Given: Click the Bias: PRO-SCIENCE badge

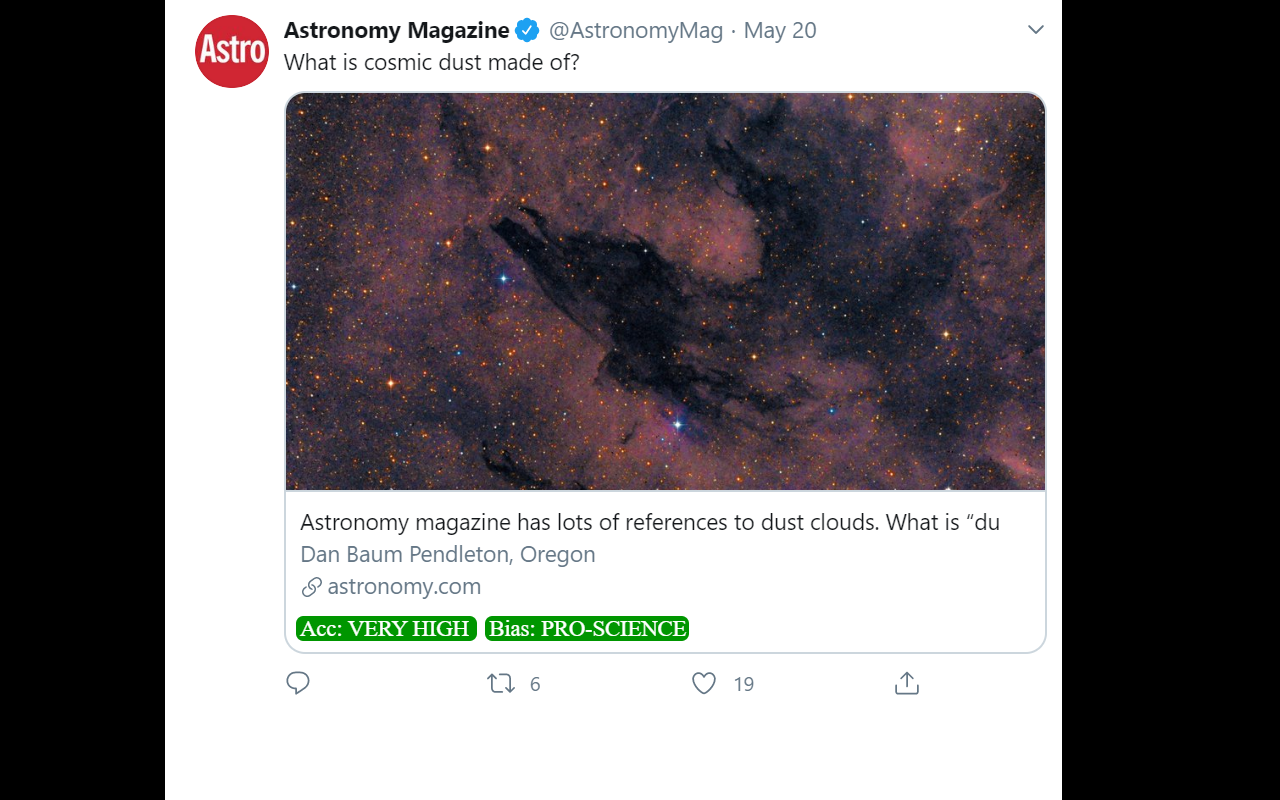Looking at the screenshot, I should pyautogui.click(x=587, y=629).
